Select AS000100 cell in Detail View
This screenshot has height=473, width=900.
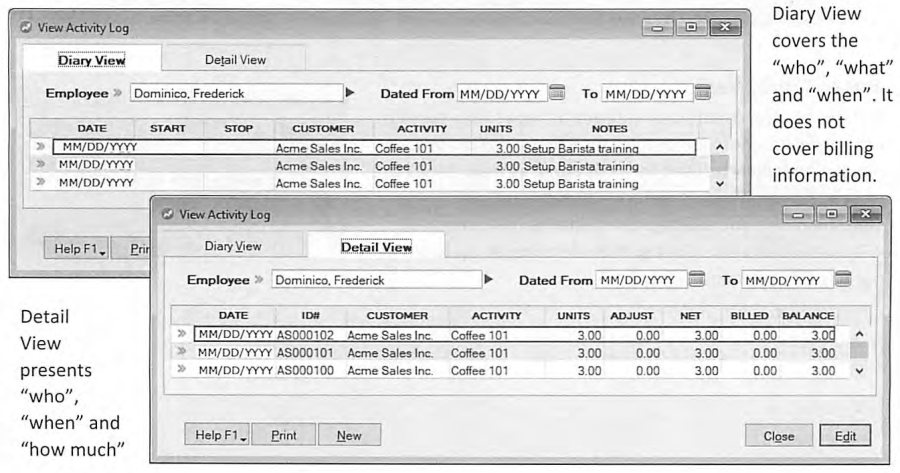pos(305,370)
